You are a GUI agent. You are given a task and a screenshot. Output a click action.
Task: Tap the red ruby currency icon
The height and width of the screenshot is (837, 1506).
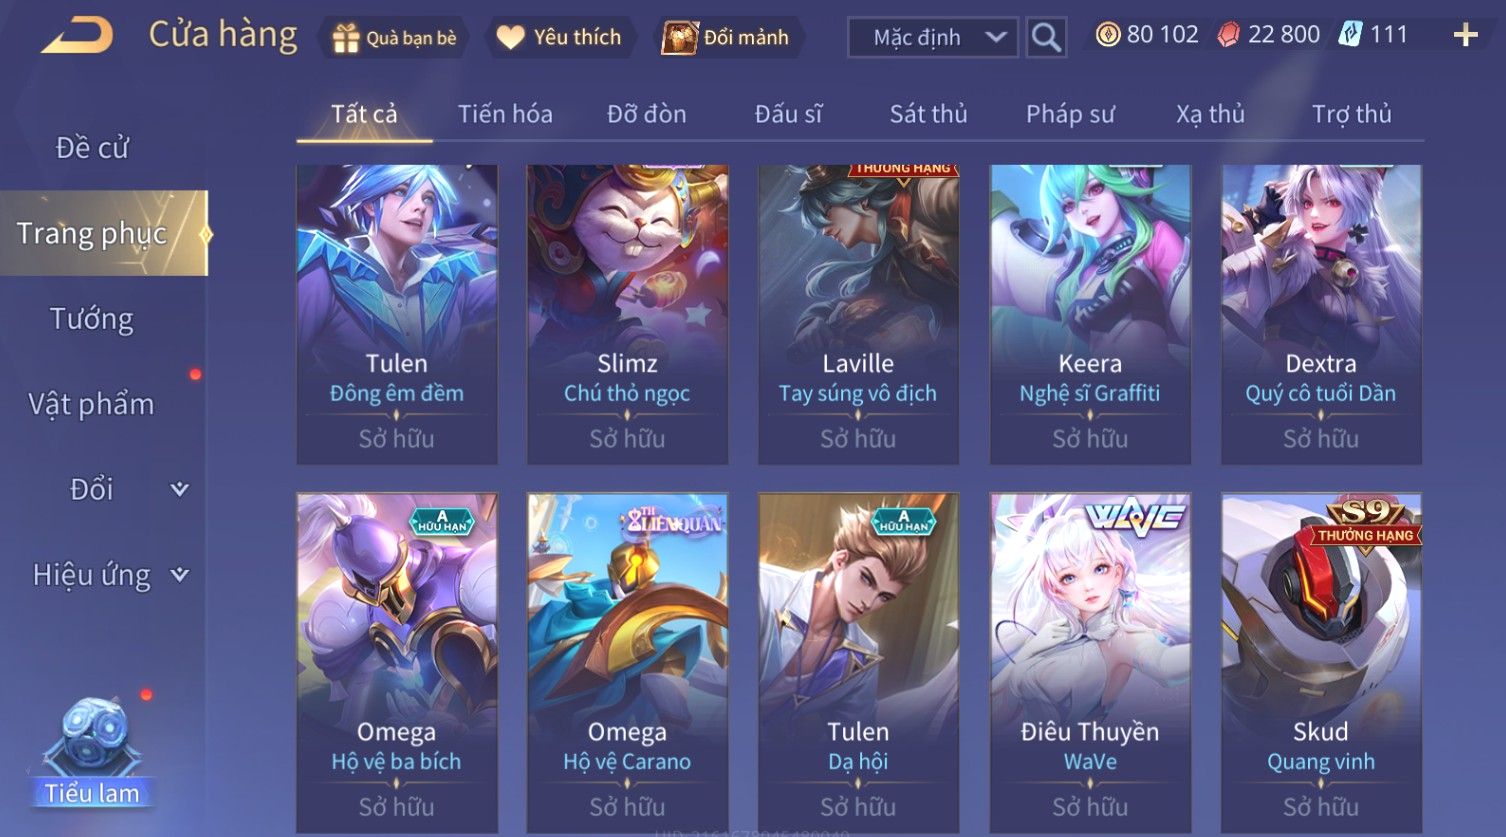1229,35
